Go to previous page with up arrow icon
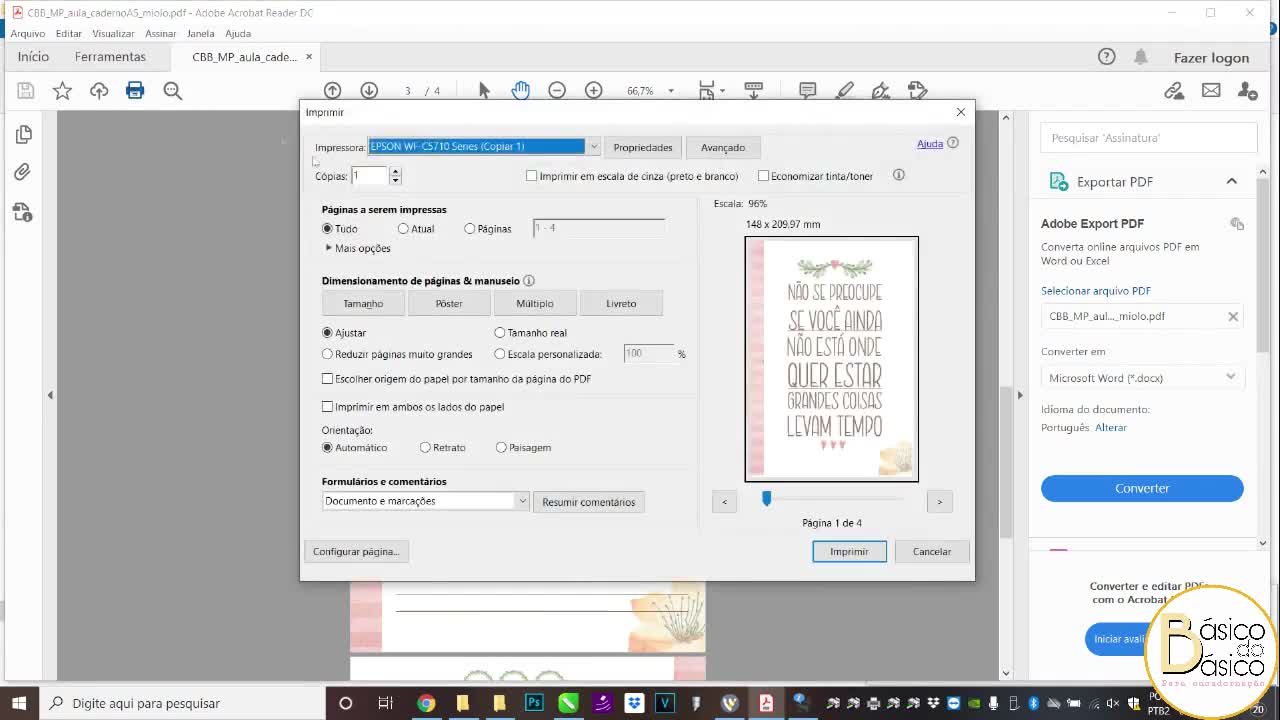 click(333, 91)
